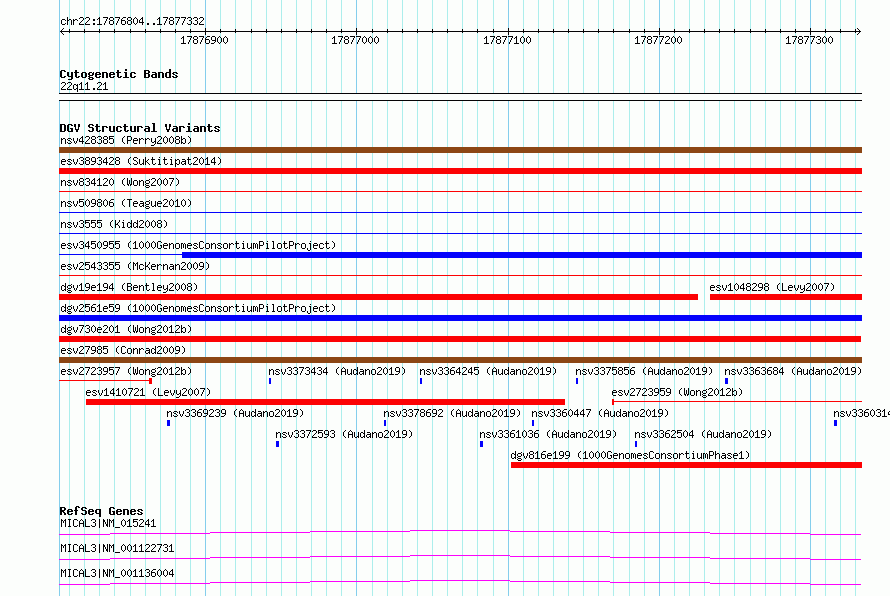Image resolution: width=890 pixels, height=596 pixels.
Task: Click the red bar under dgv19e194
Action: pyautogui.click(x=379, y=297)
